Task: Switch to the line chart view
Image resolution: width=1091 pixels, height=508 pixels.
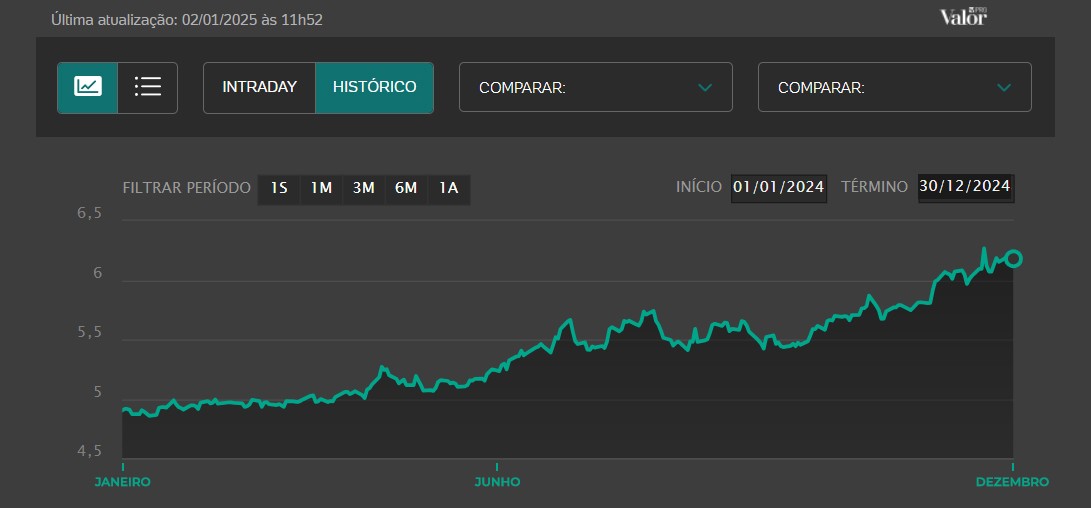Action: coord(88,87)
